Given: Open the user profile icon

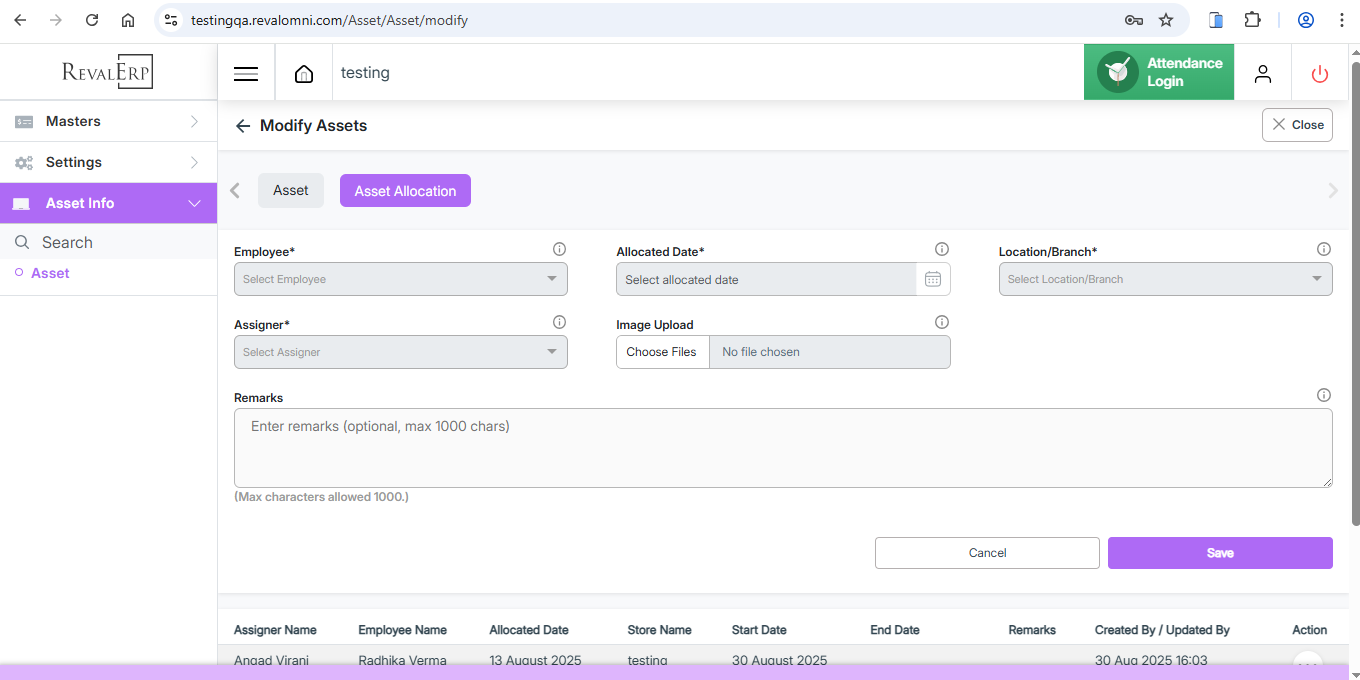Looking at the screenshot, I should click(1263, 74).
